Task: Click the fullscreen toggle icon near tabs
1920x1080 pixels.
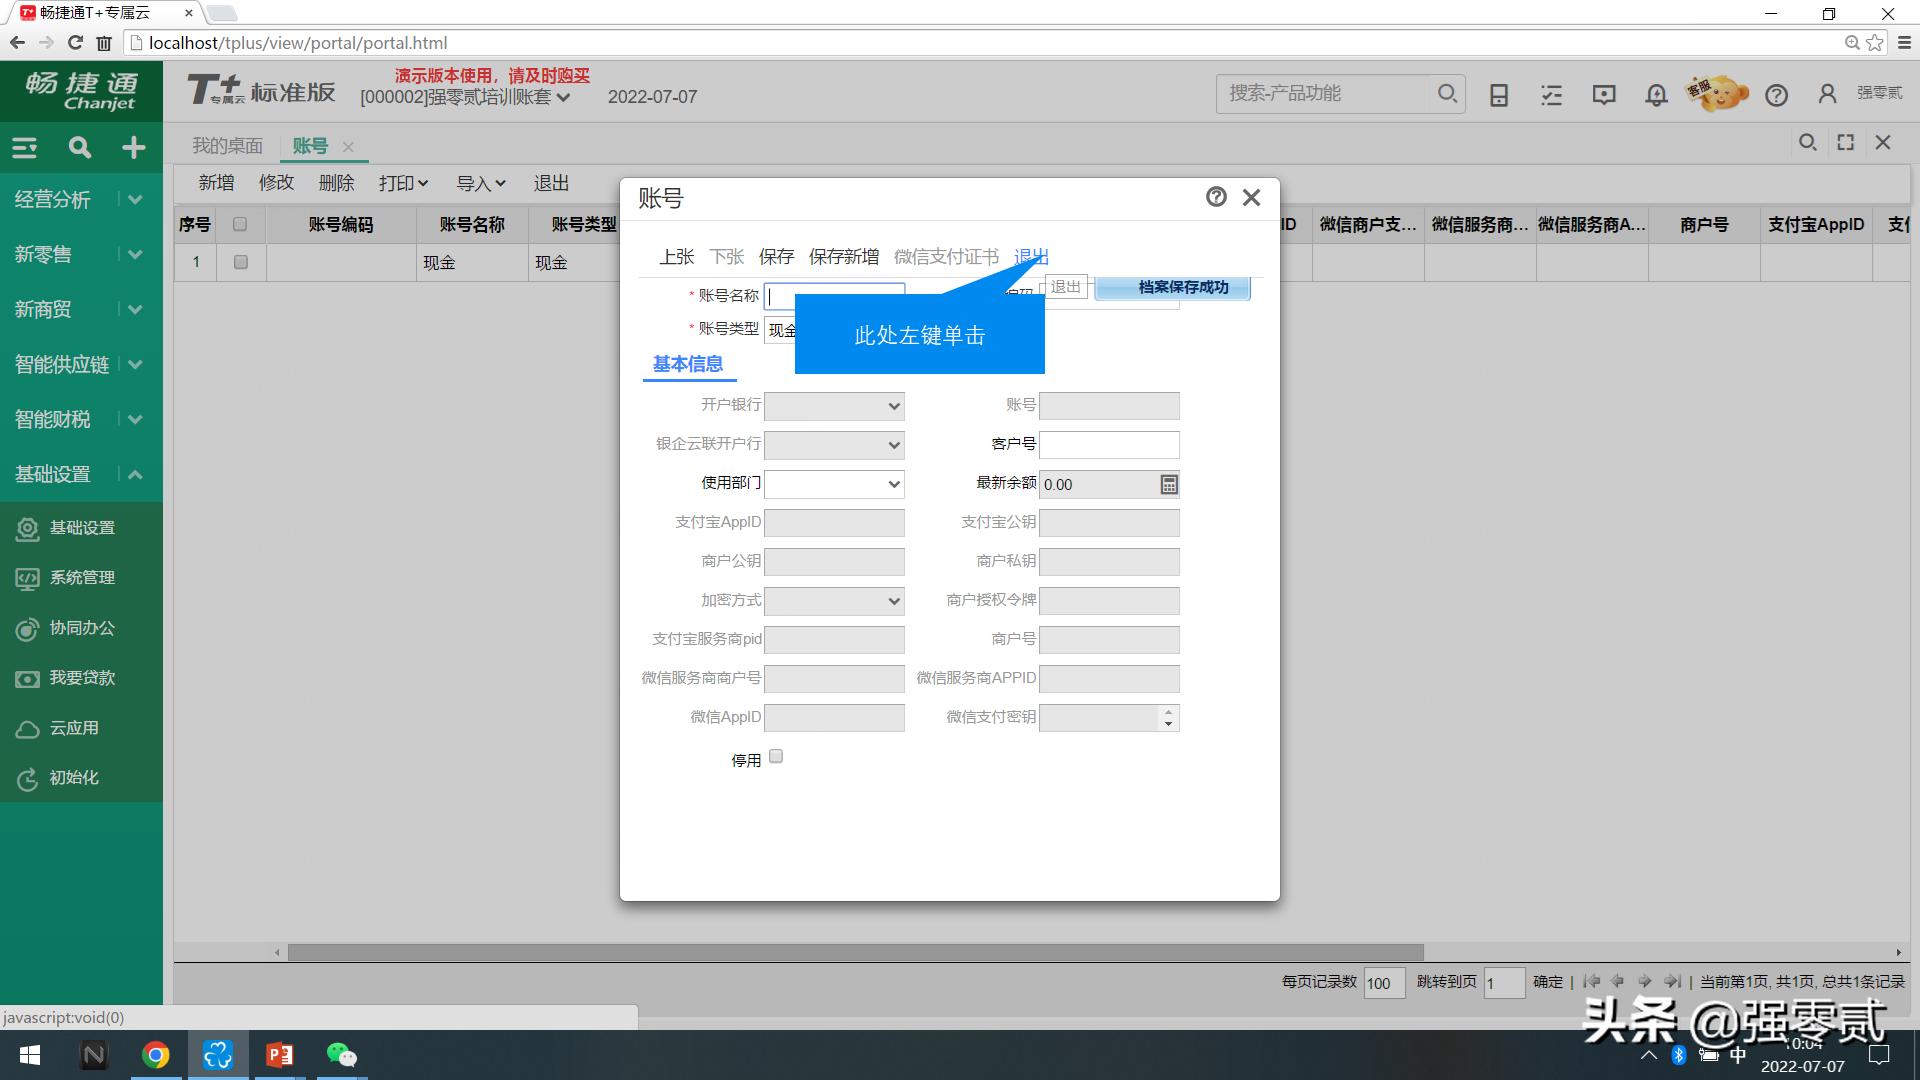Action: coord(1844,142)
